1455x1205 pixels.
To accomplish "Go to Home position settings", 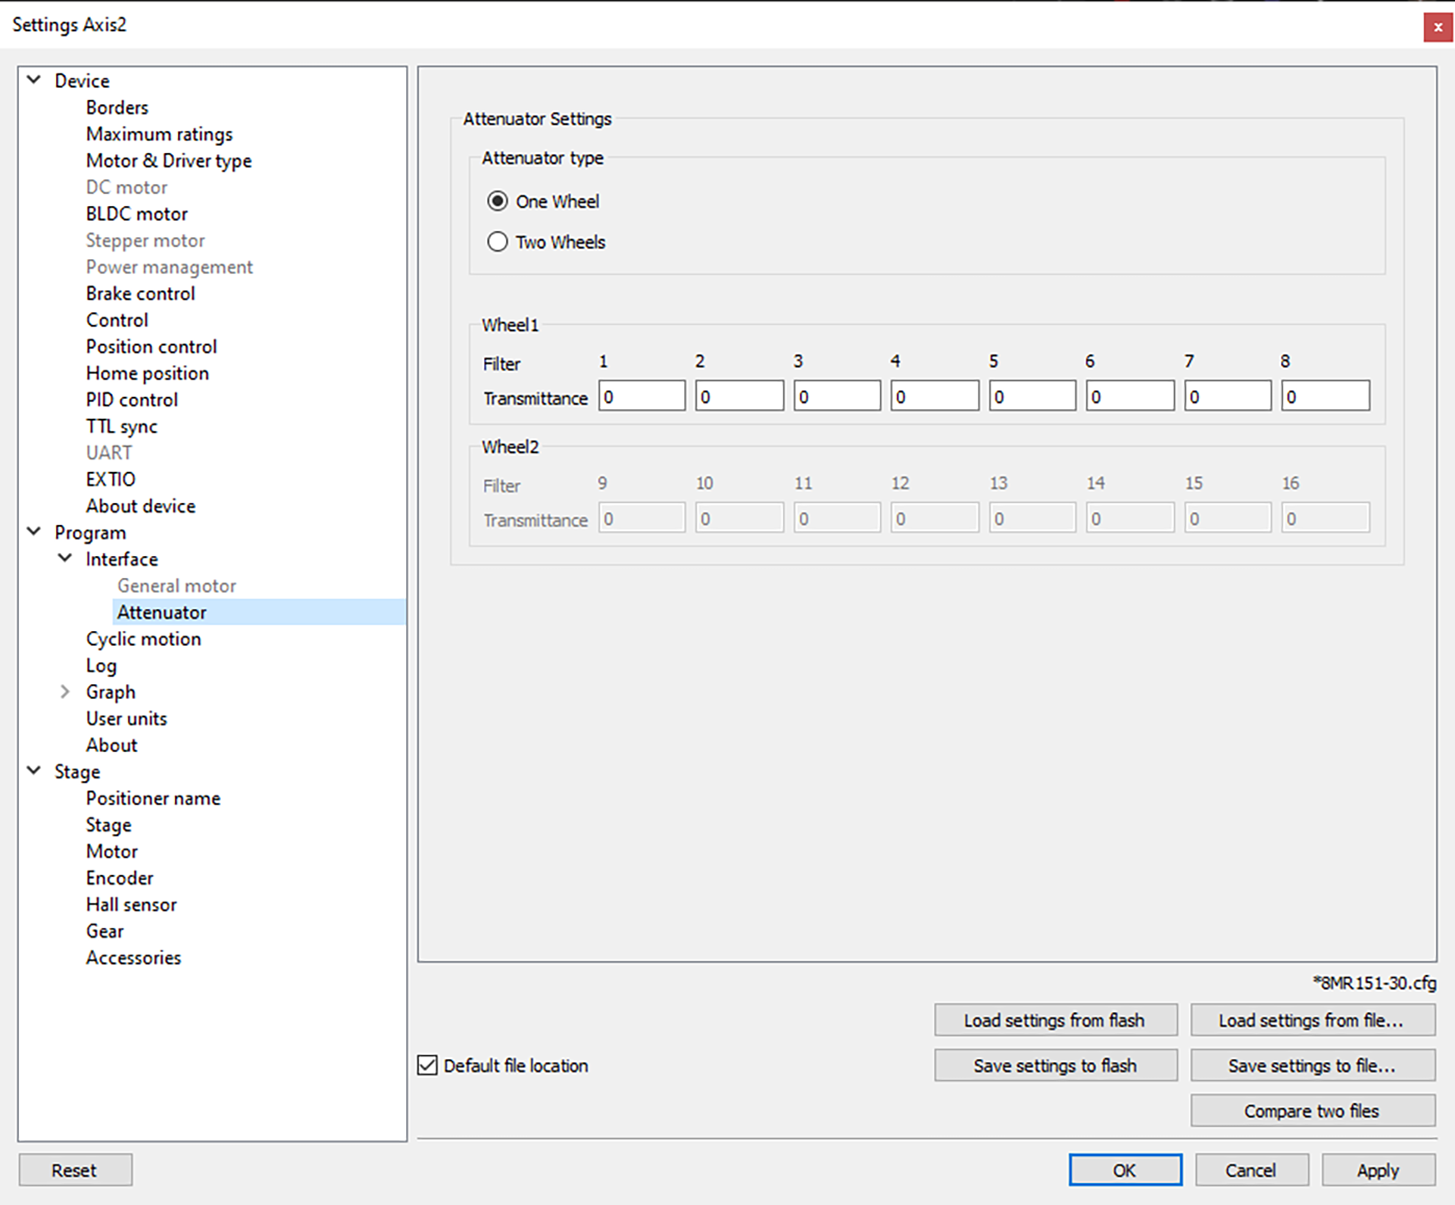I will 147,373.
